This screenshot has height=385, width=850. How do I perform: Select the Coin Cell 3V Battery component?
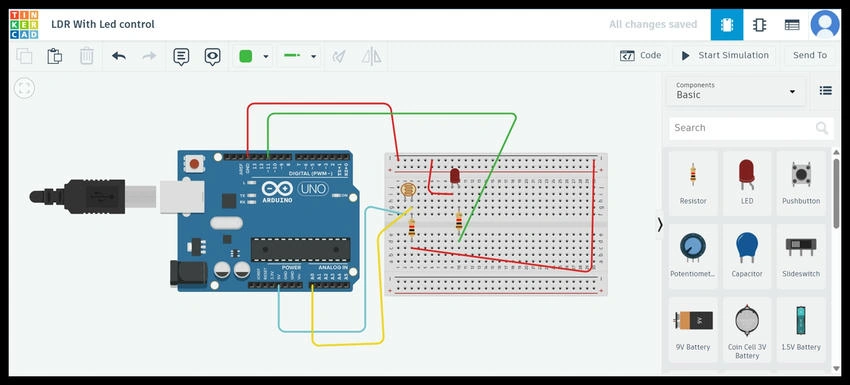point(747,330)
